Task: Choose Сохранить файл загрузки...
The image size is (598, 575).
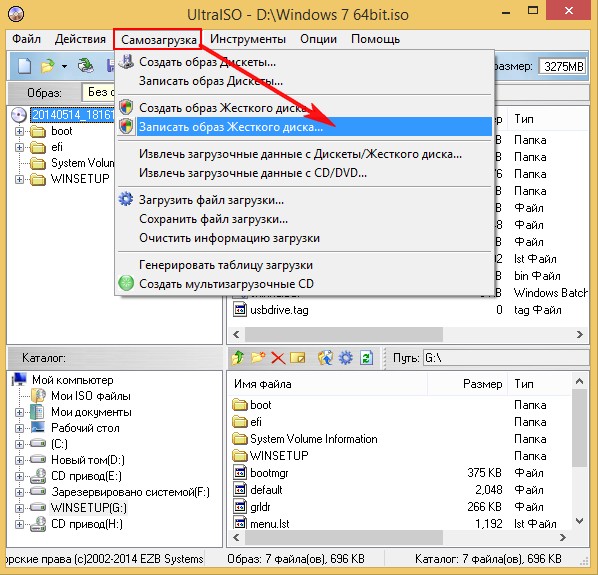Action: (x=304, y=219)
